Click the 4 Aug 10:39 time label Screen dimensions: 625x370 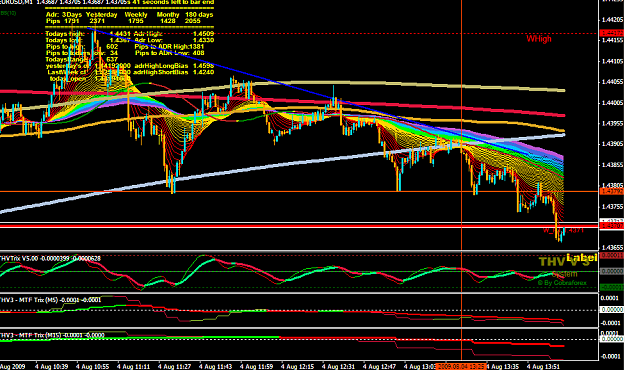[51, 366]
